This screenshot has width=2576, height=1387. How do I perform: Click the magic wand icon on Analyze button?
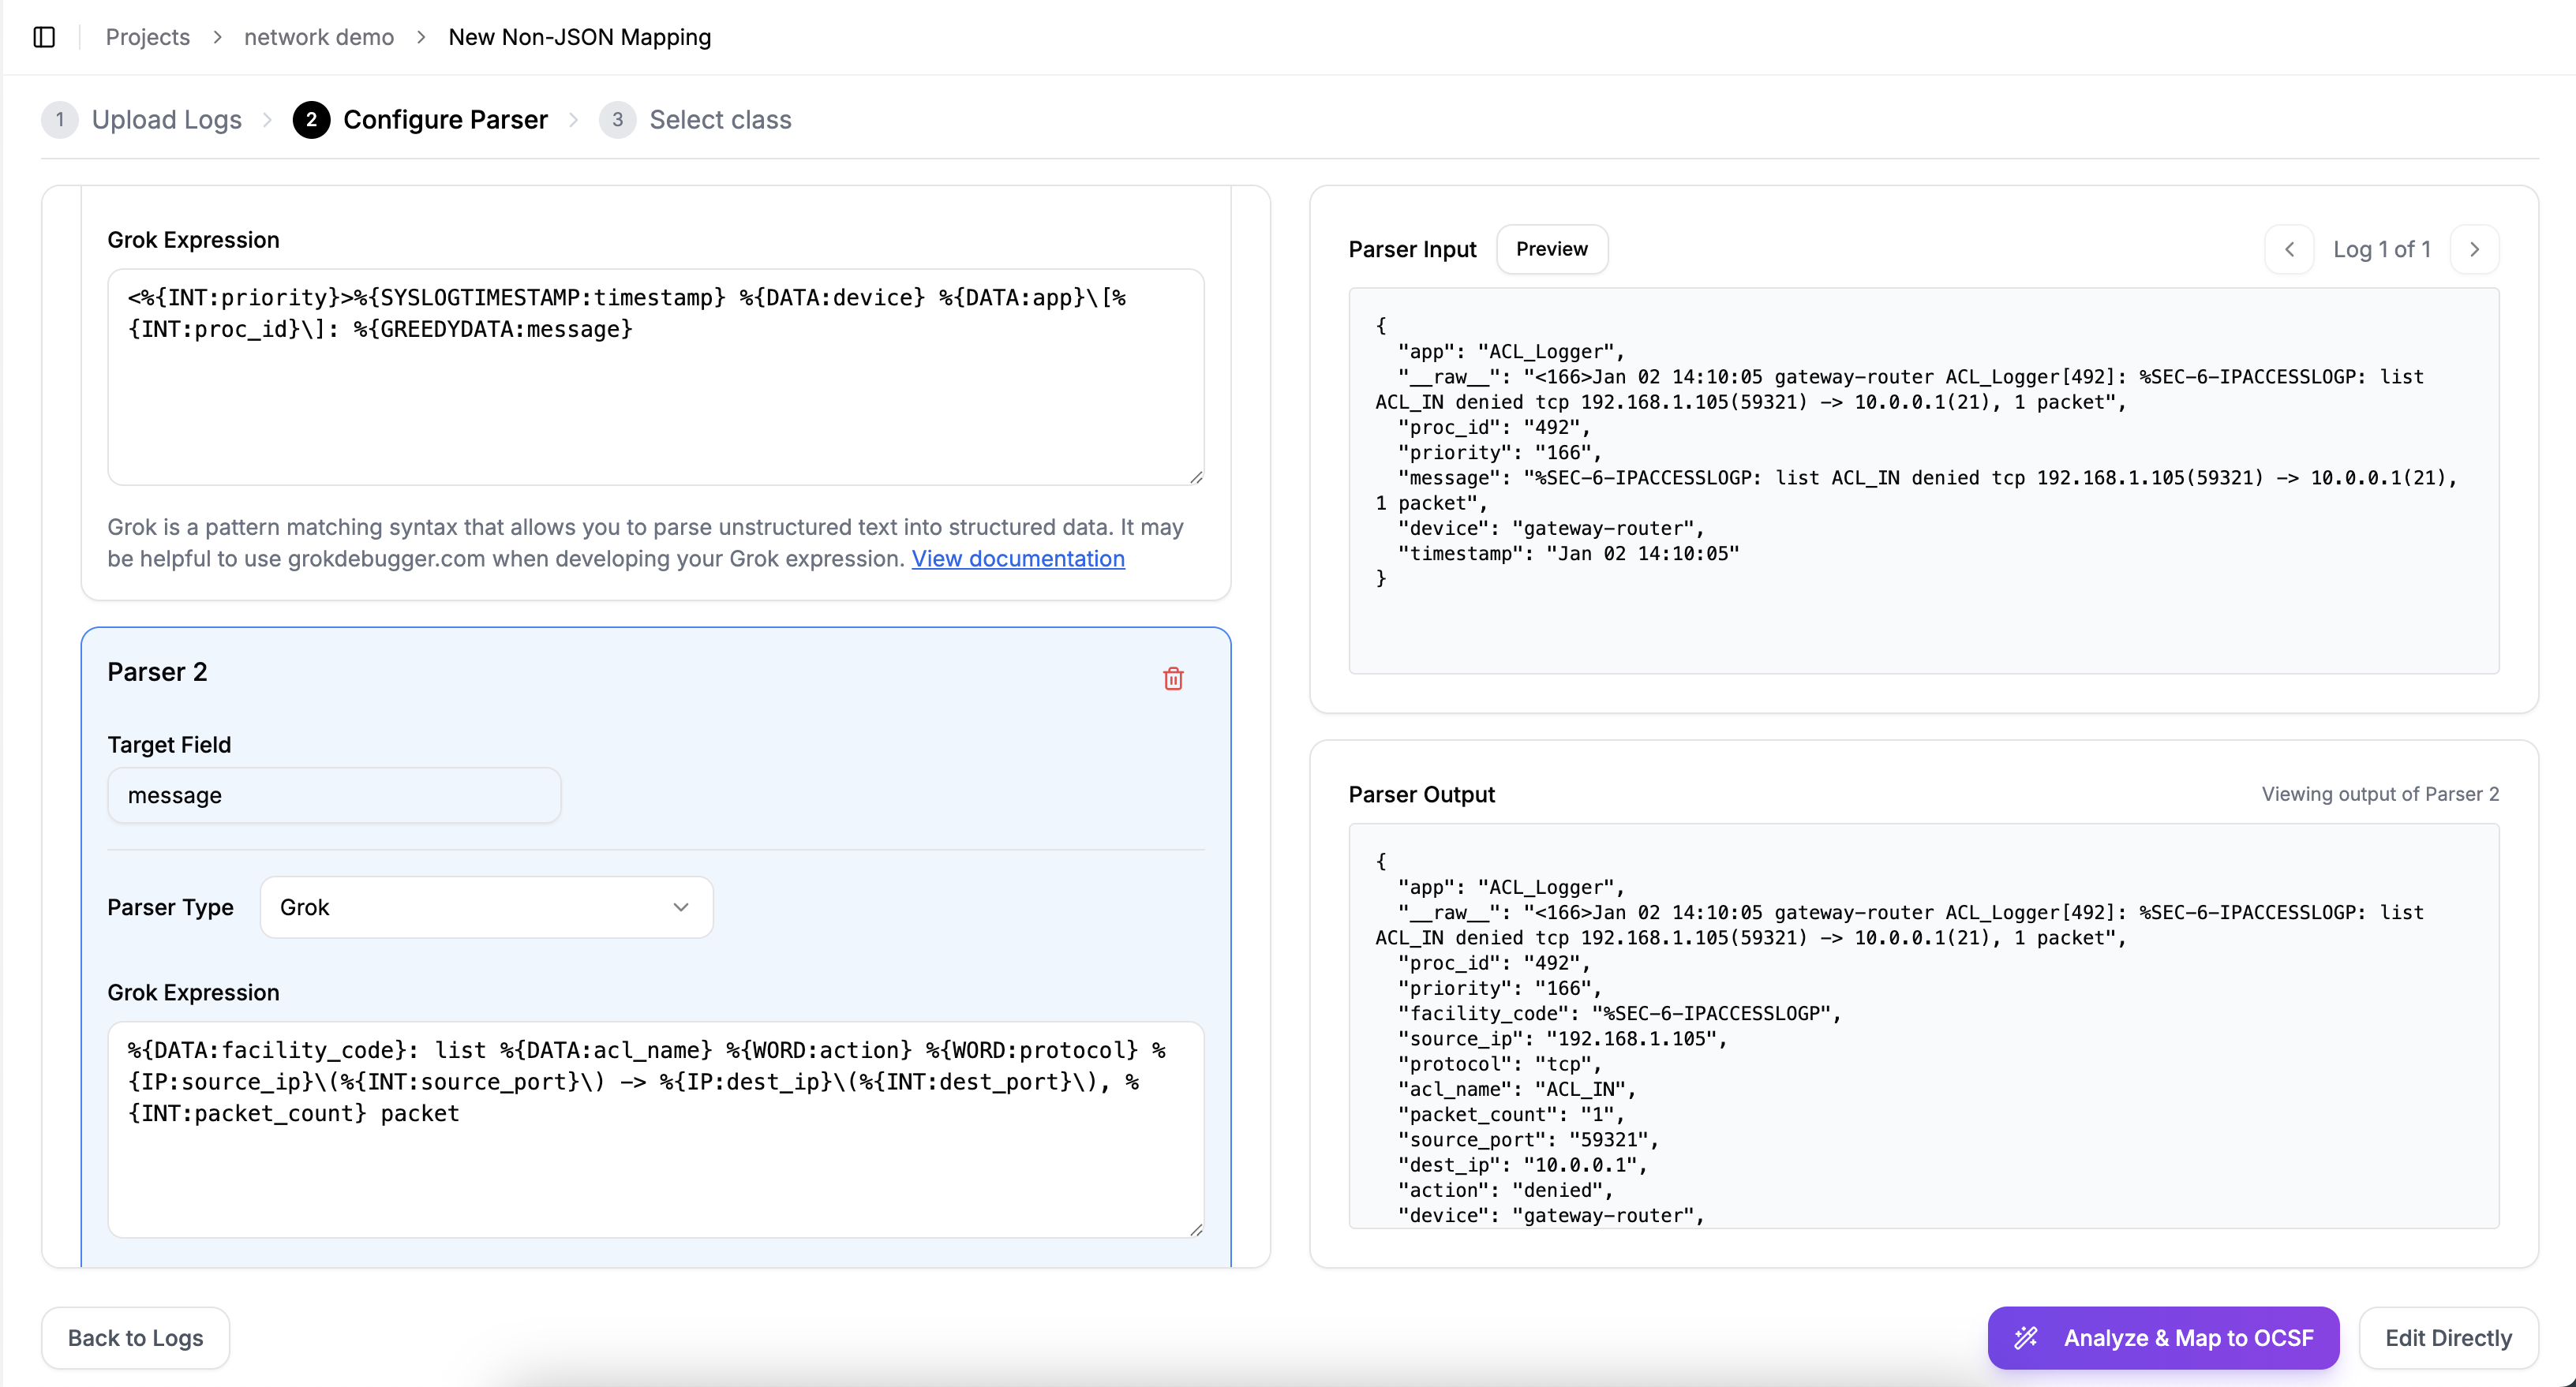pyautogui.click(x=2026, y=1337)
